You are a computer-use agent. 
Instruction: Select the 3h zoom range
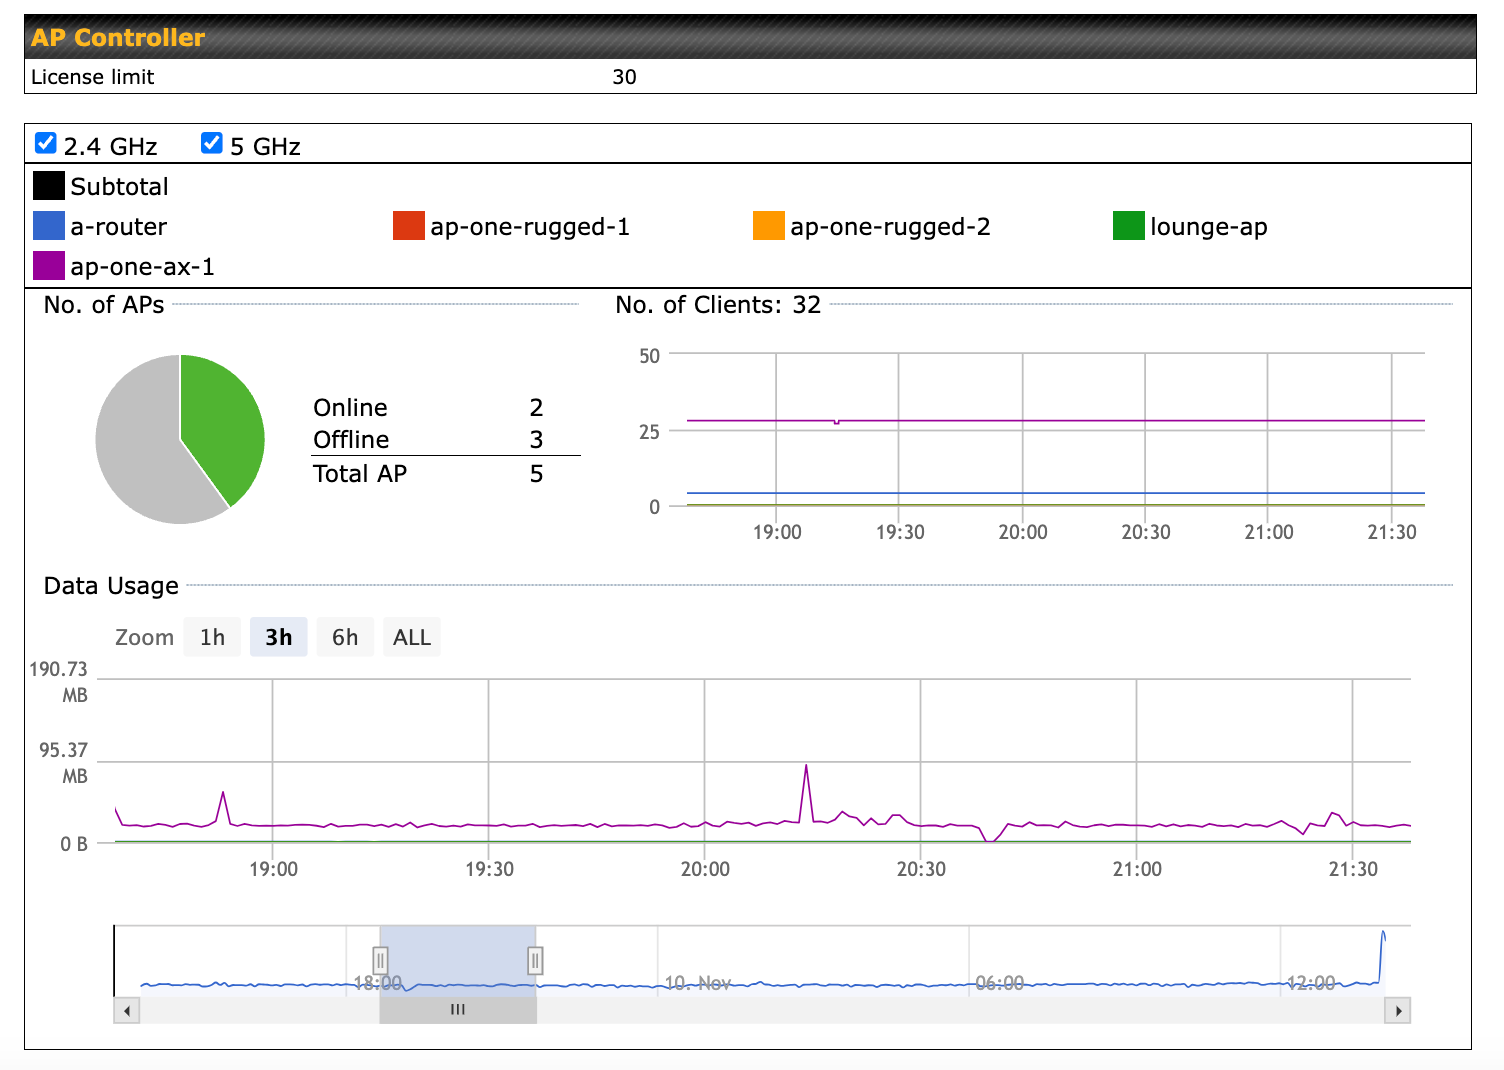pos(279,637)
